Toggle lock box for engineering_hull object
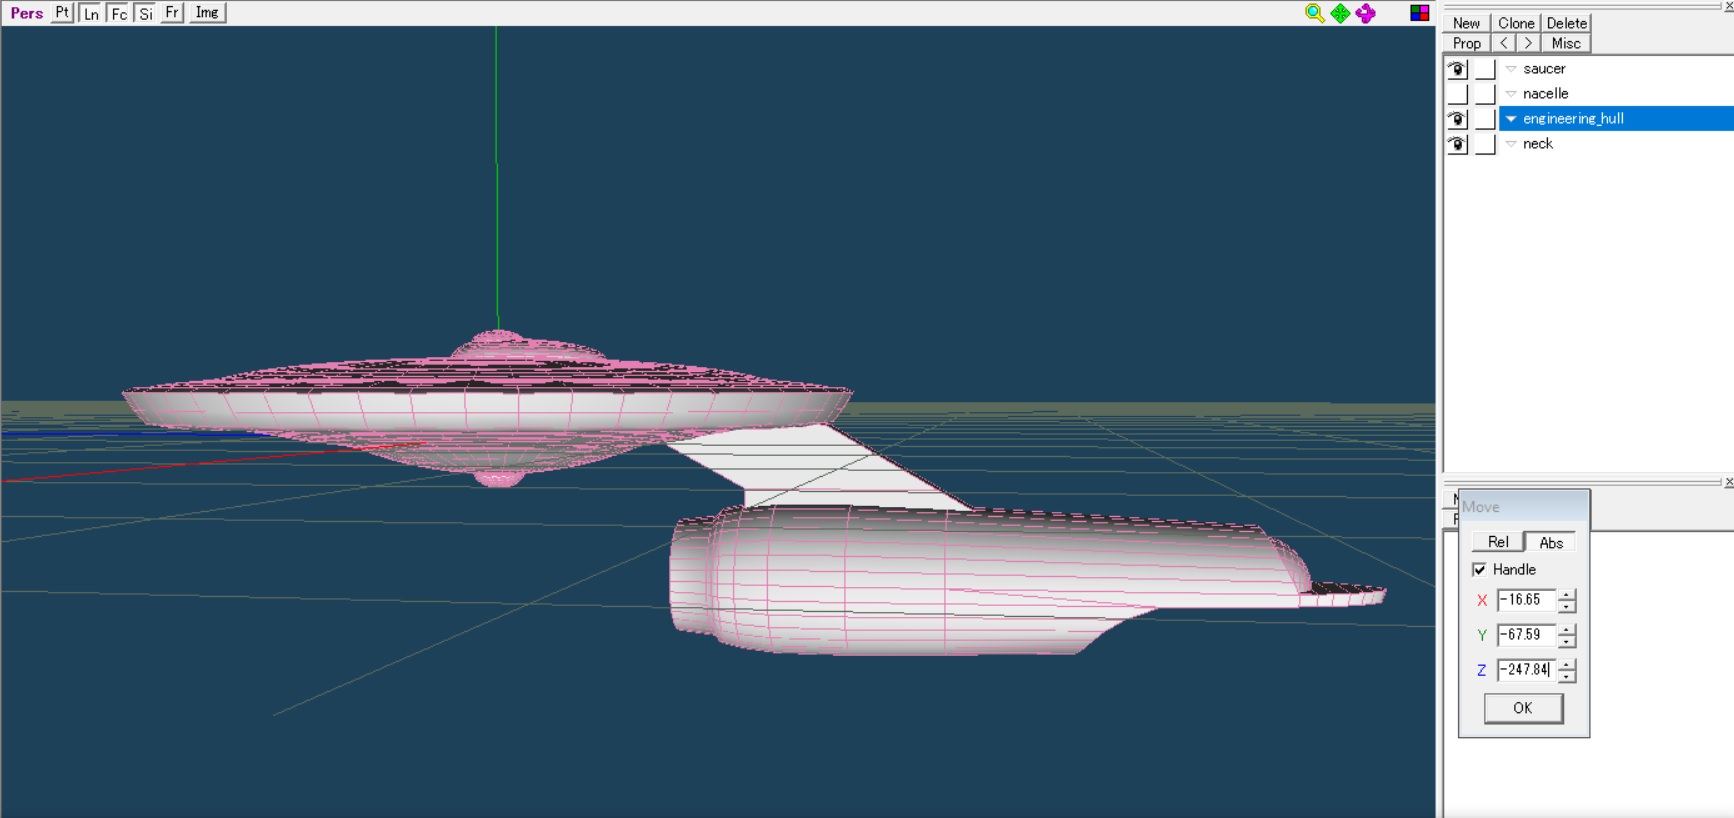 pyautogui.click(x=1485, y=119)
